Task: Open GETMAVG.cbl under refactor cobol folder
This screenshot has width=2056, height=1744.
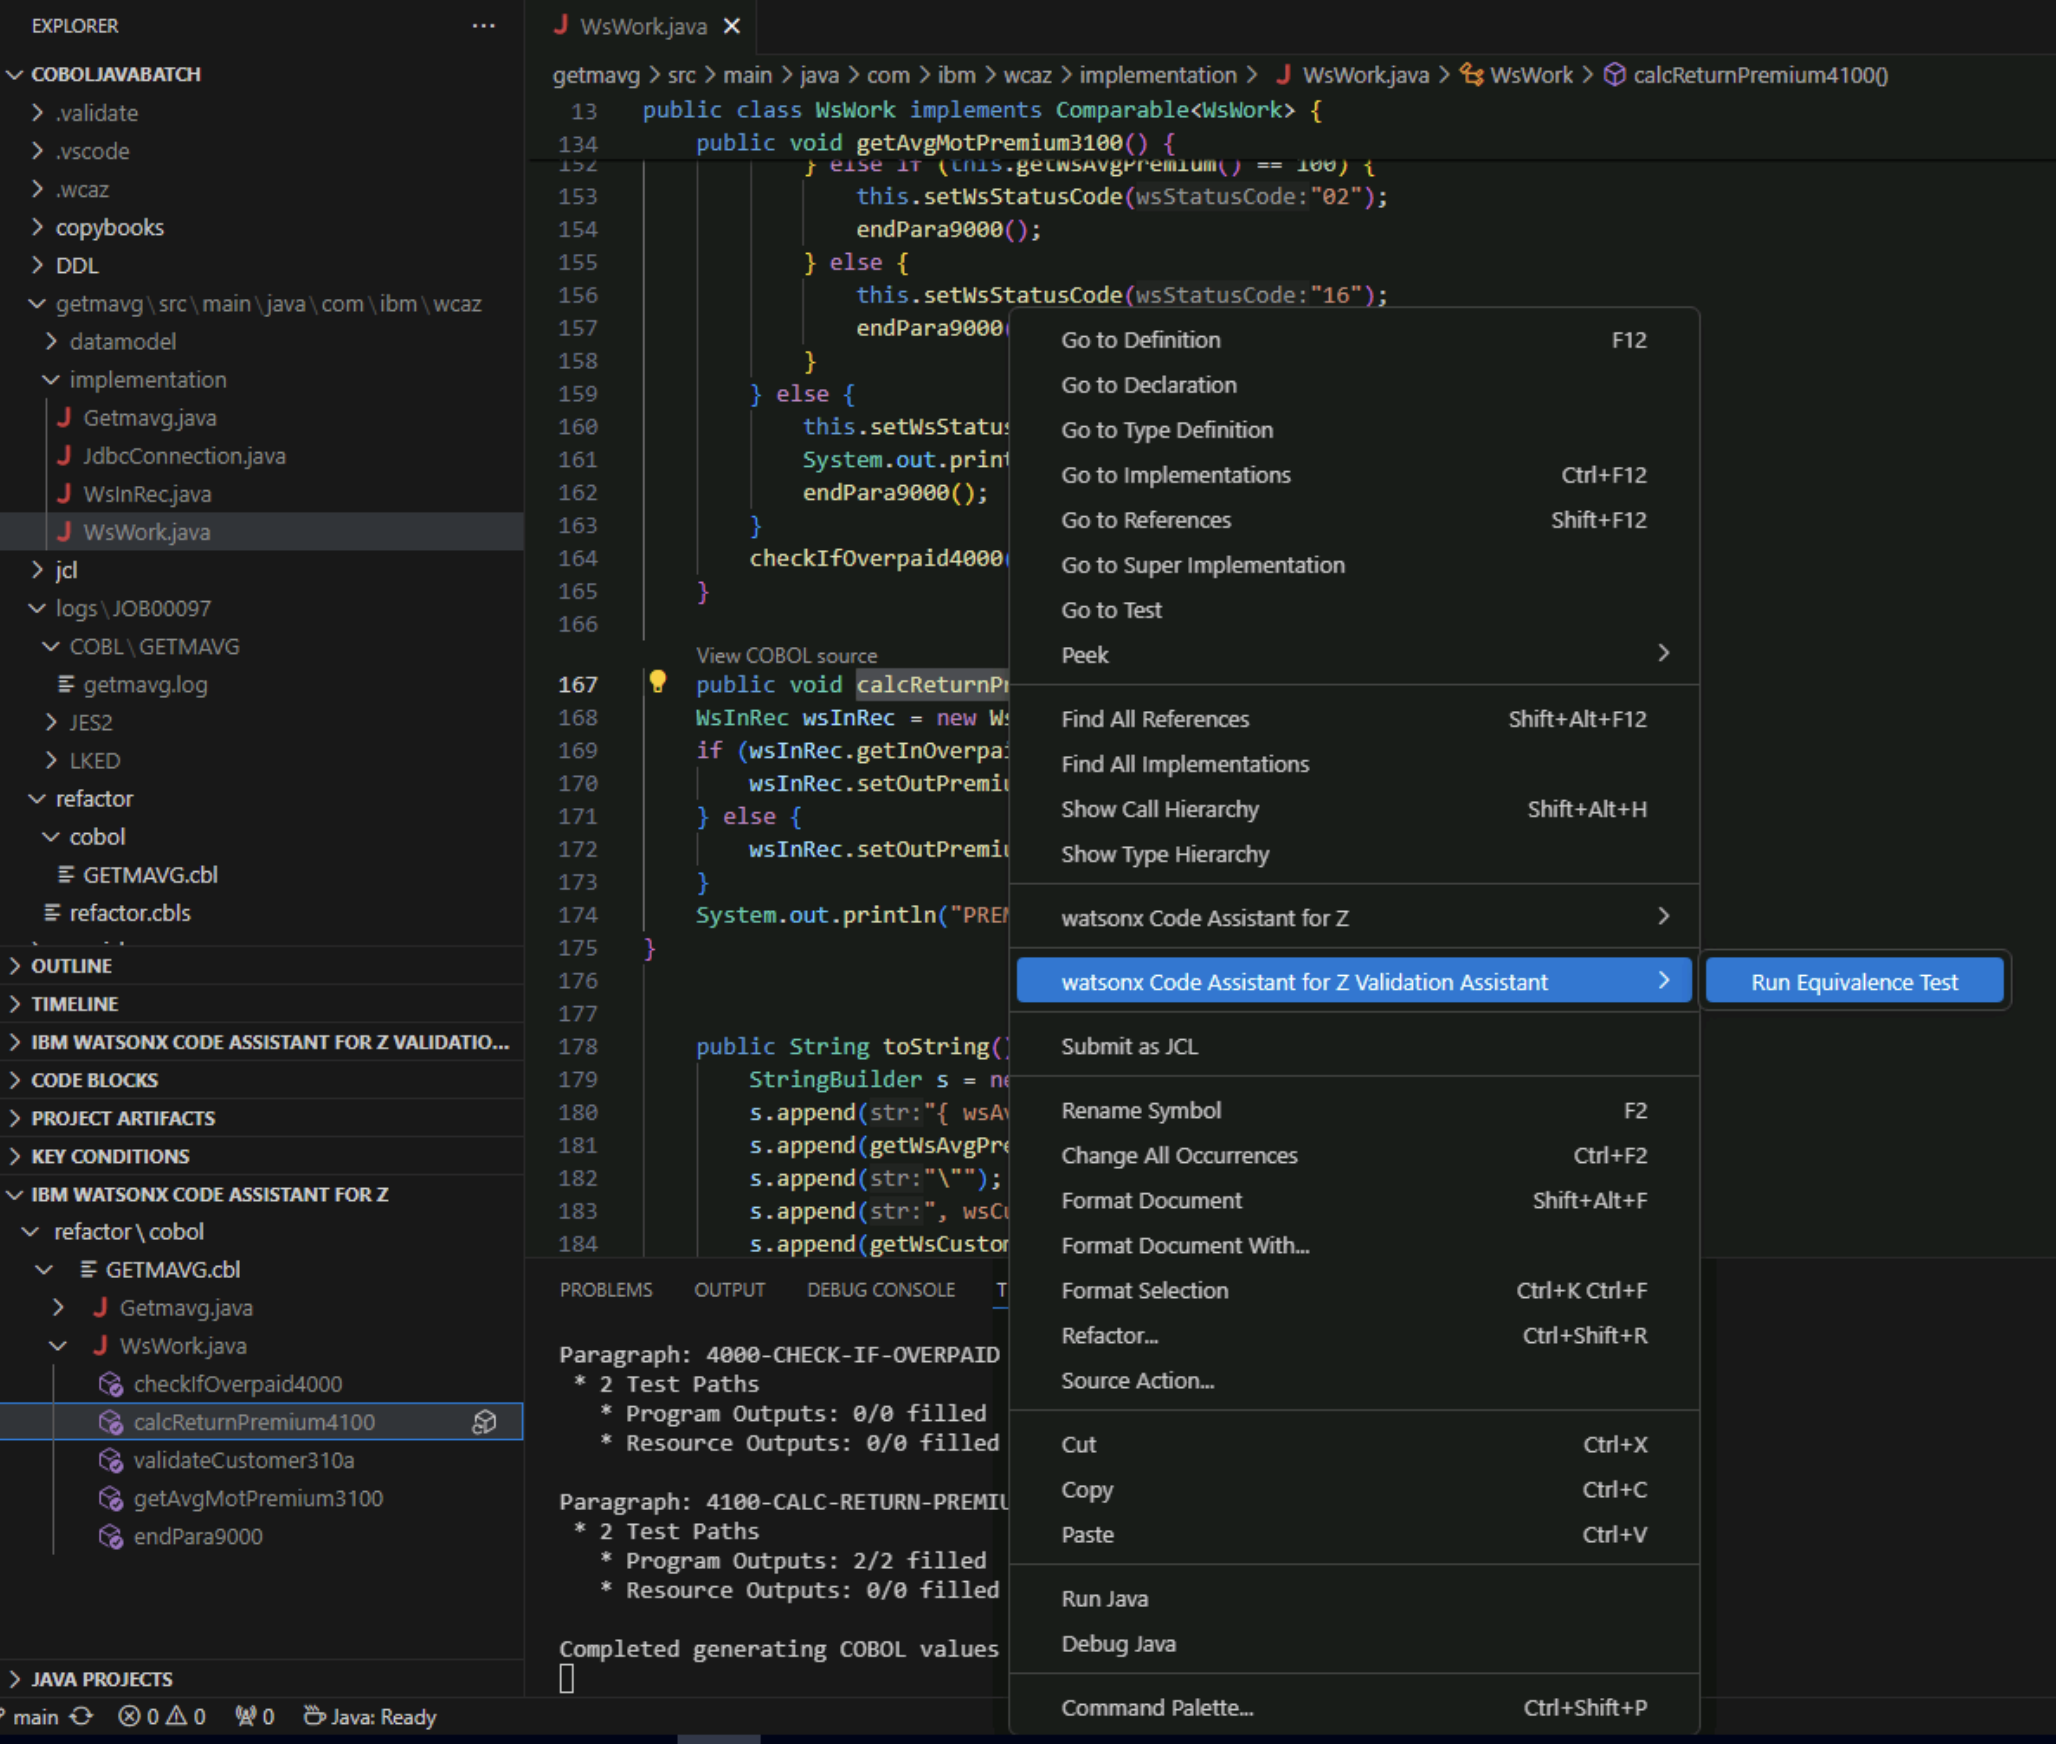Action: pos(150,875)
